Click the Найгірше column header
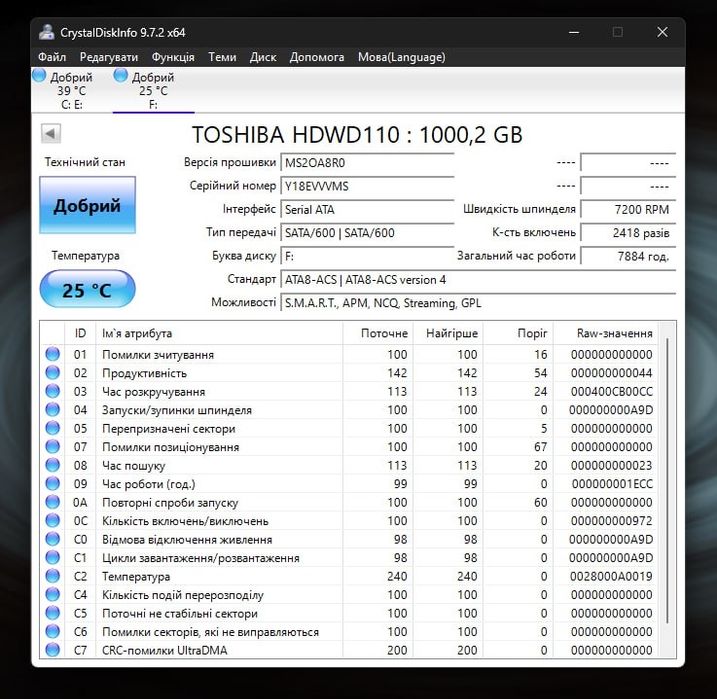 (x=448, y=333)
